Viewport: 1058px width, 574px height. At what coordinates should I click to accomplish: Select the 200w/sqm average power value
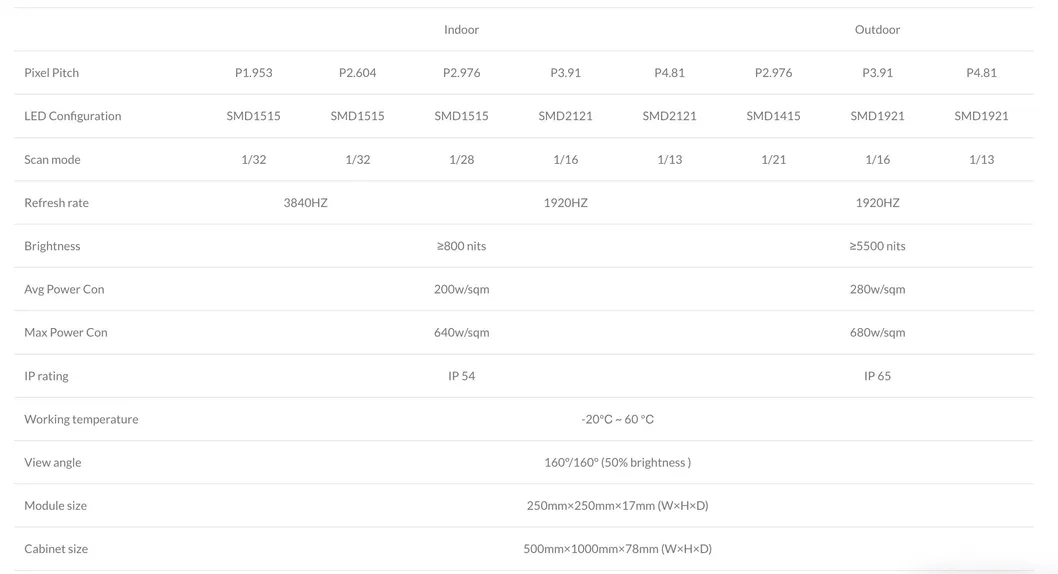pos(461,290)
